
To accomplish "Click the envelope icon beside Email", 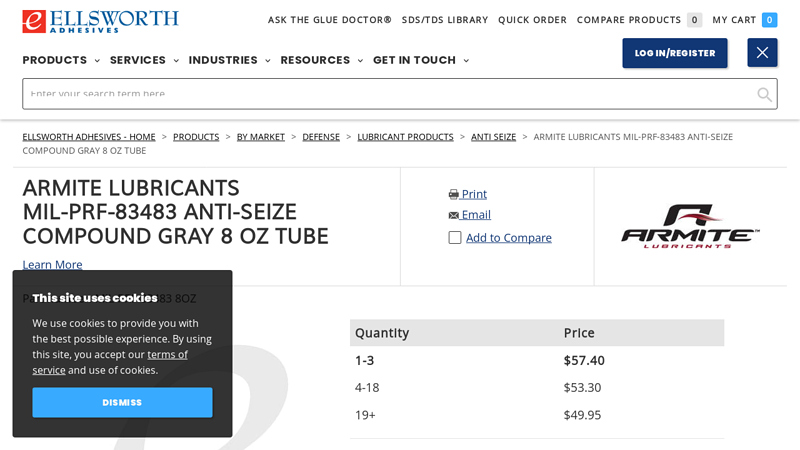I will [454, 215].
